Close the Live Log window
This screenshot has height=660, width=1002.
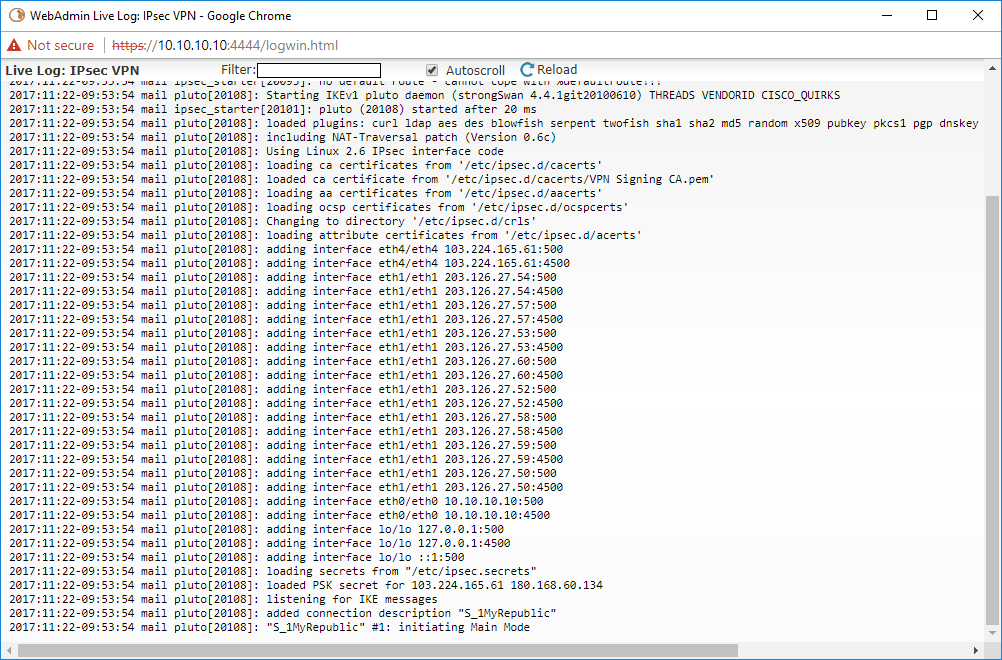tap(978, 15)
